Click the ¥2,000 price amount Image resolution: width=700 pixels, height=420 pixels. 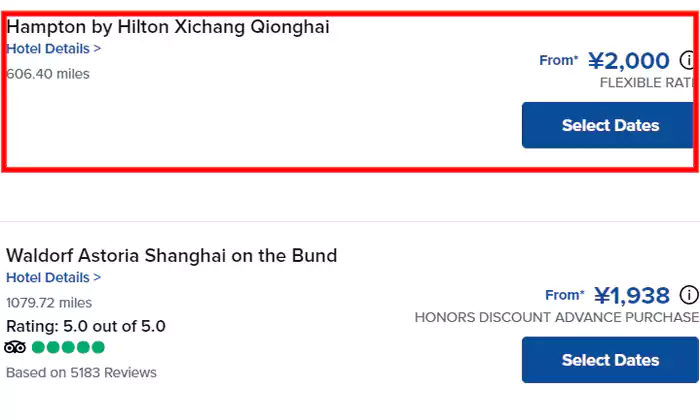point(628,61)
